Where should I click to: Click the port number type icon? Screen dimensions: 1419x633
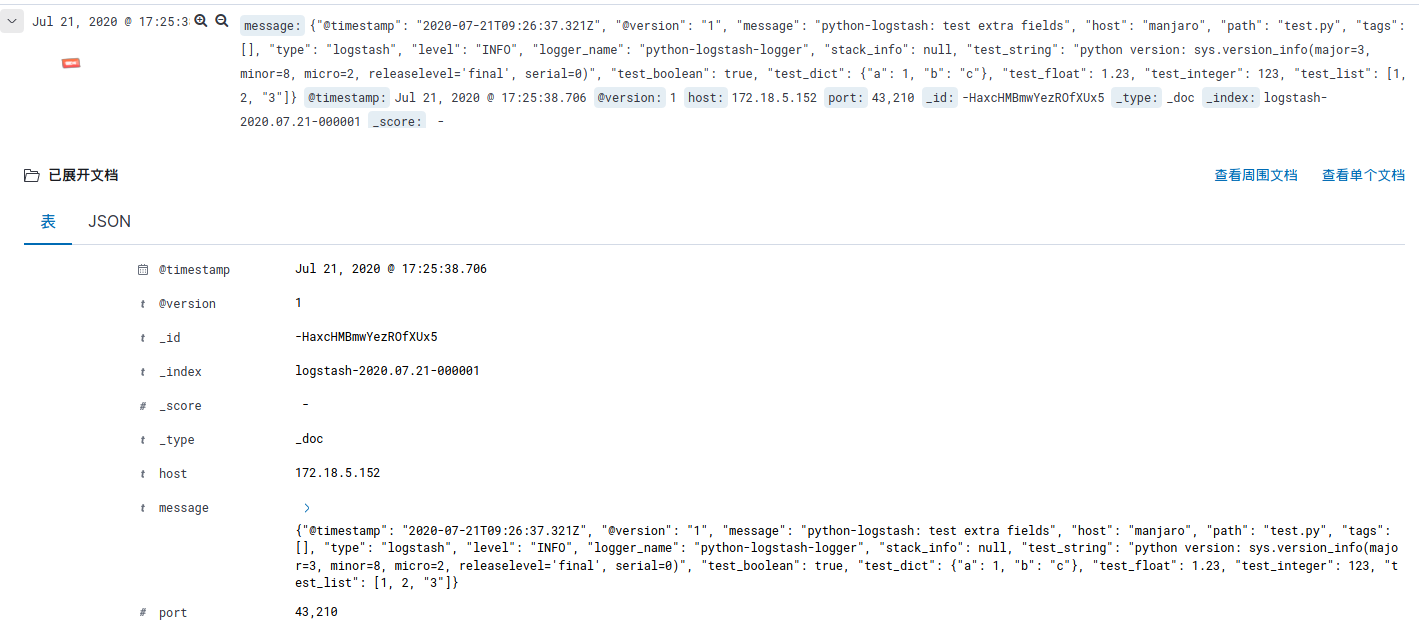click(143, 613)
